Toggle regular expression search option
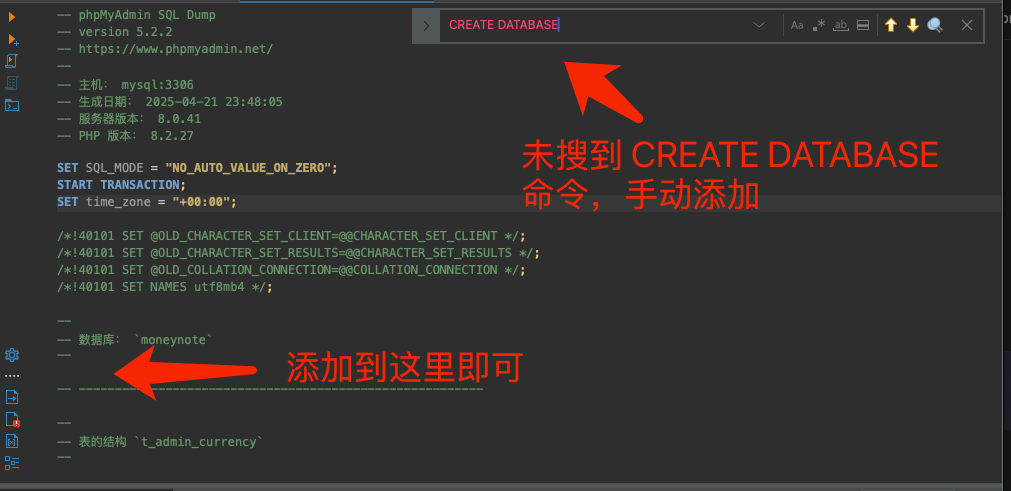 pyautogui.click(x=819, y=25)
